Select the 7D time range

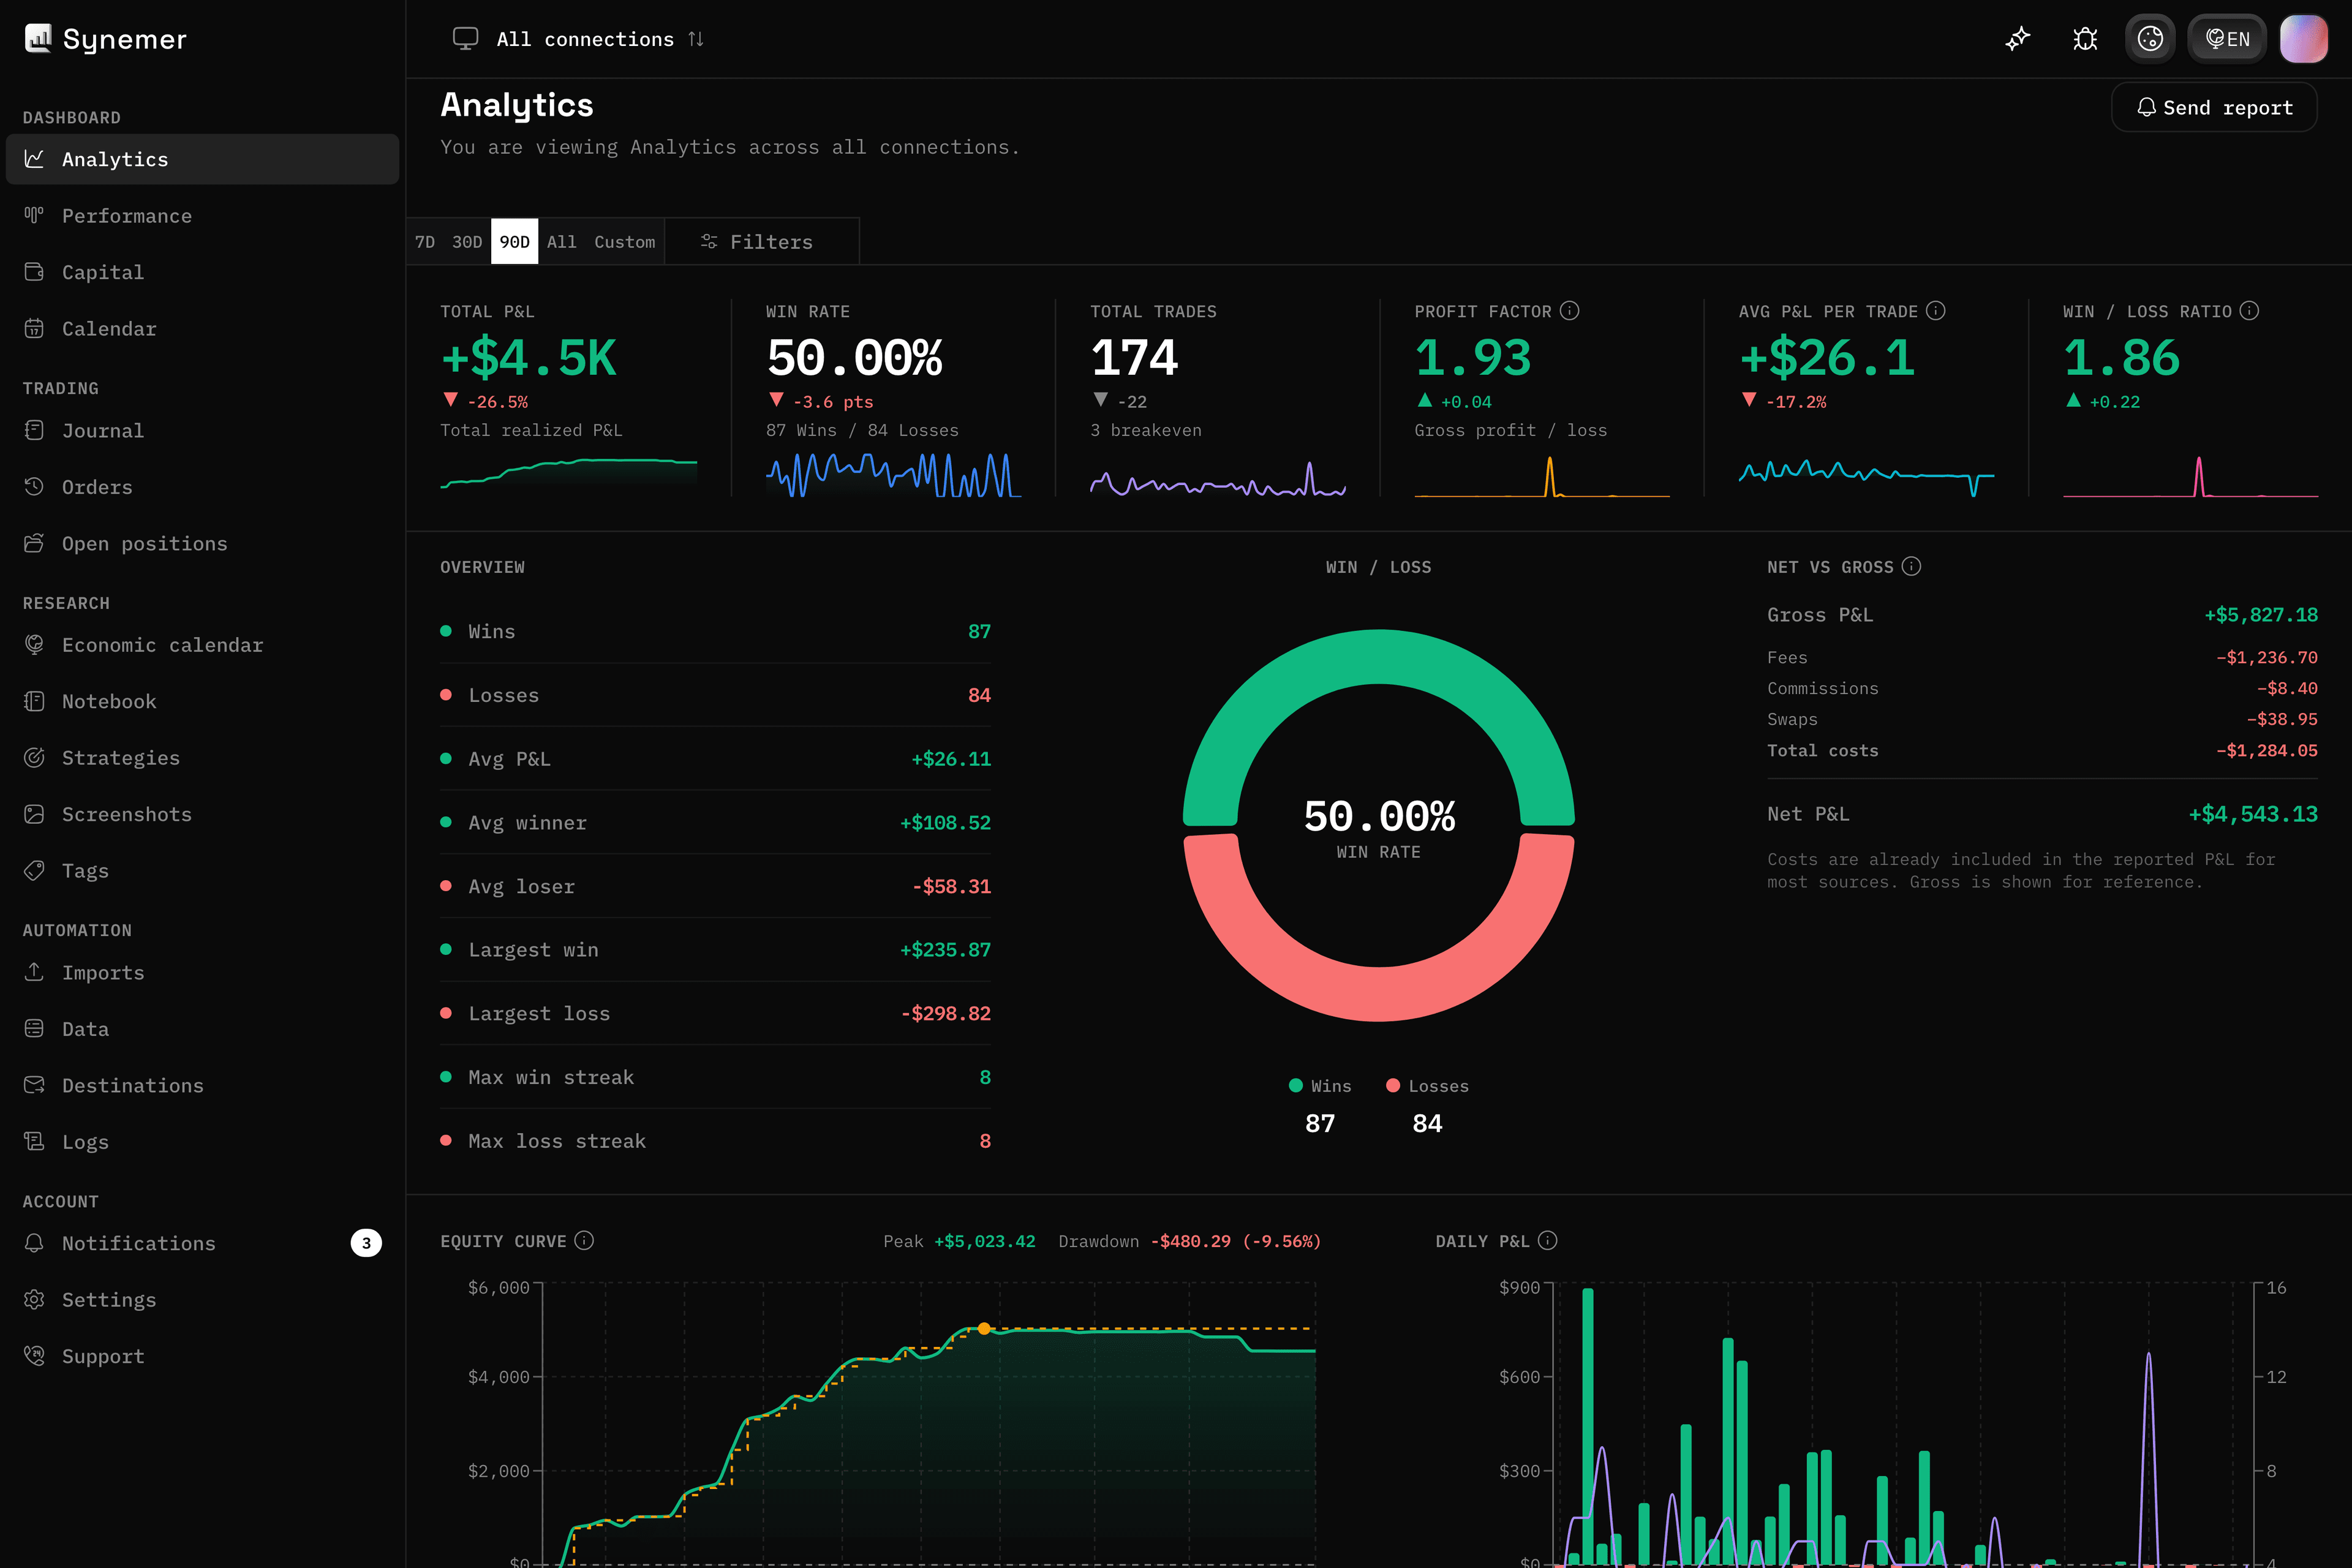pos(425,242)
